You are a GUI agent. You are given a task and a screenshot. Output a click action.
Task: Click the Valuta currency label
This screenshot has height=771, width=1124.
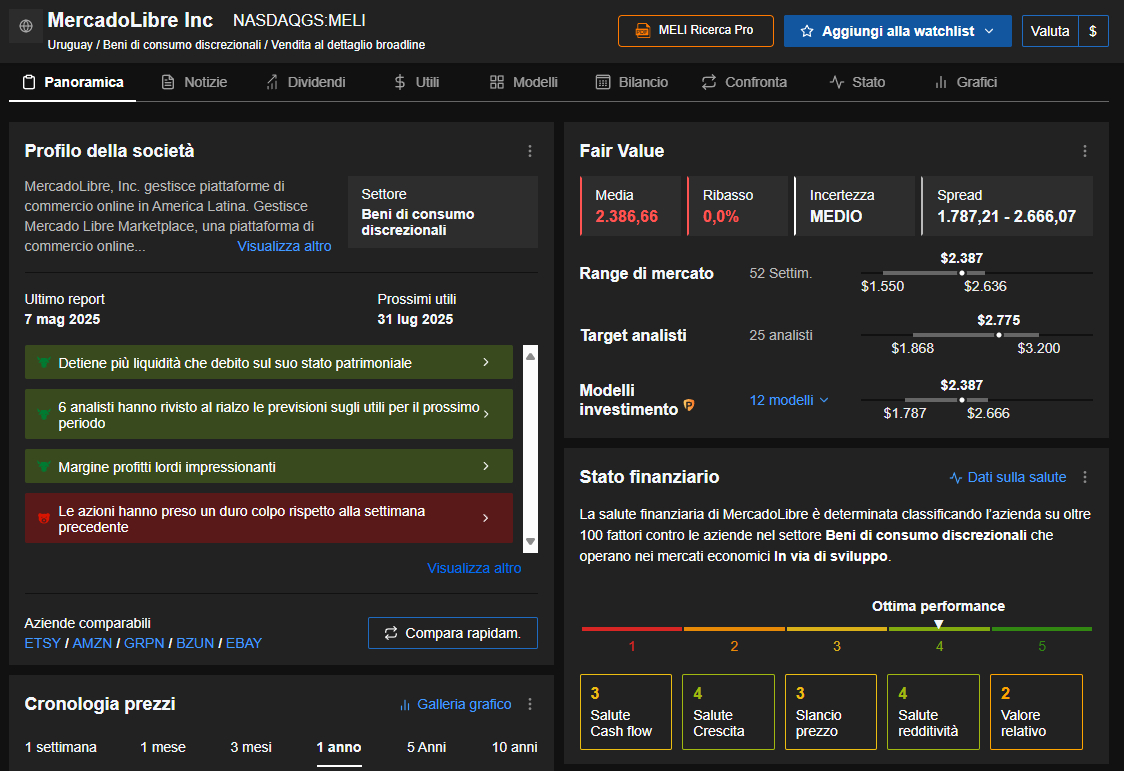click(x=1049, y=31)
